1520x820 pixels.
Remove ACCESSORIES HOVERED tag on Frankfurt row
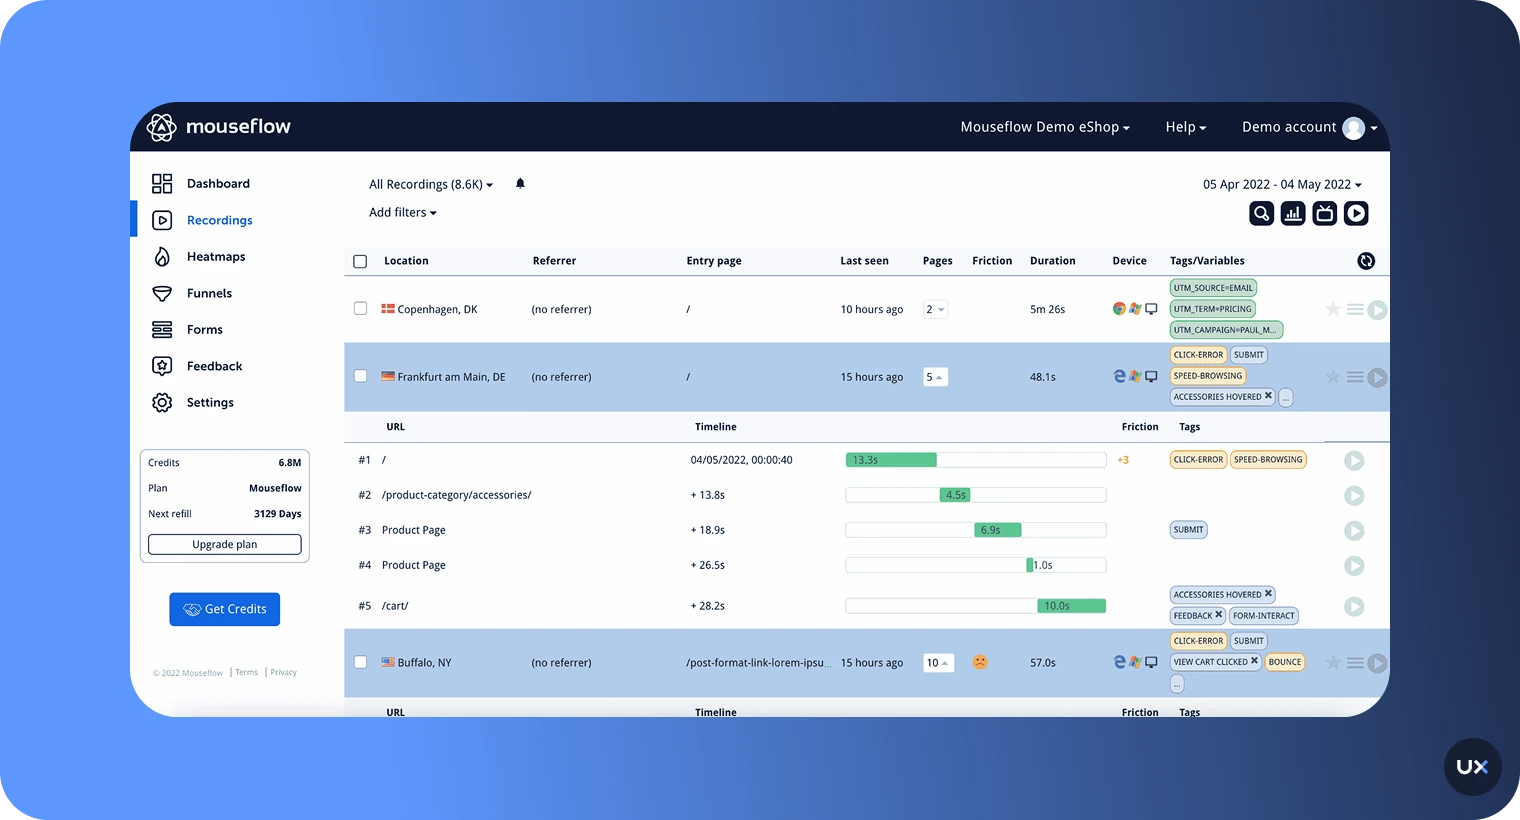pyautogui.click(x=1268, y=396)
